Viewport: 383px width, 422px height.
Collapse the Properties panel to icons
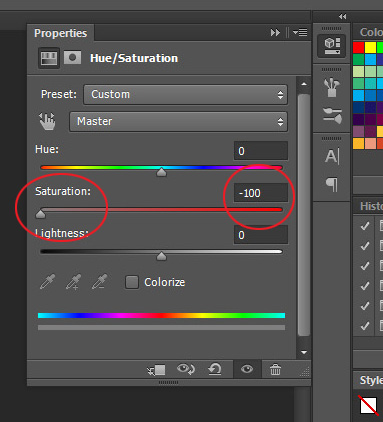tap(275, 33)
